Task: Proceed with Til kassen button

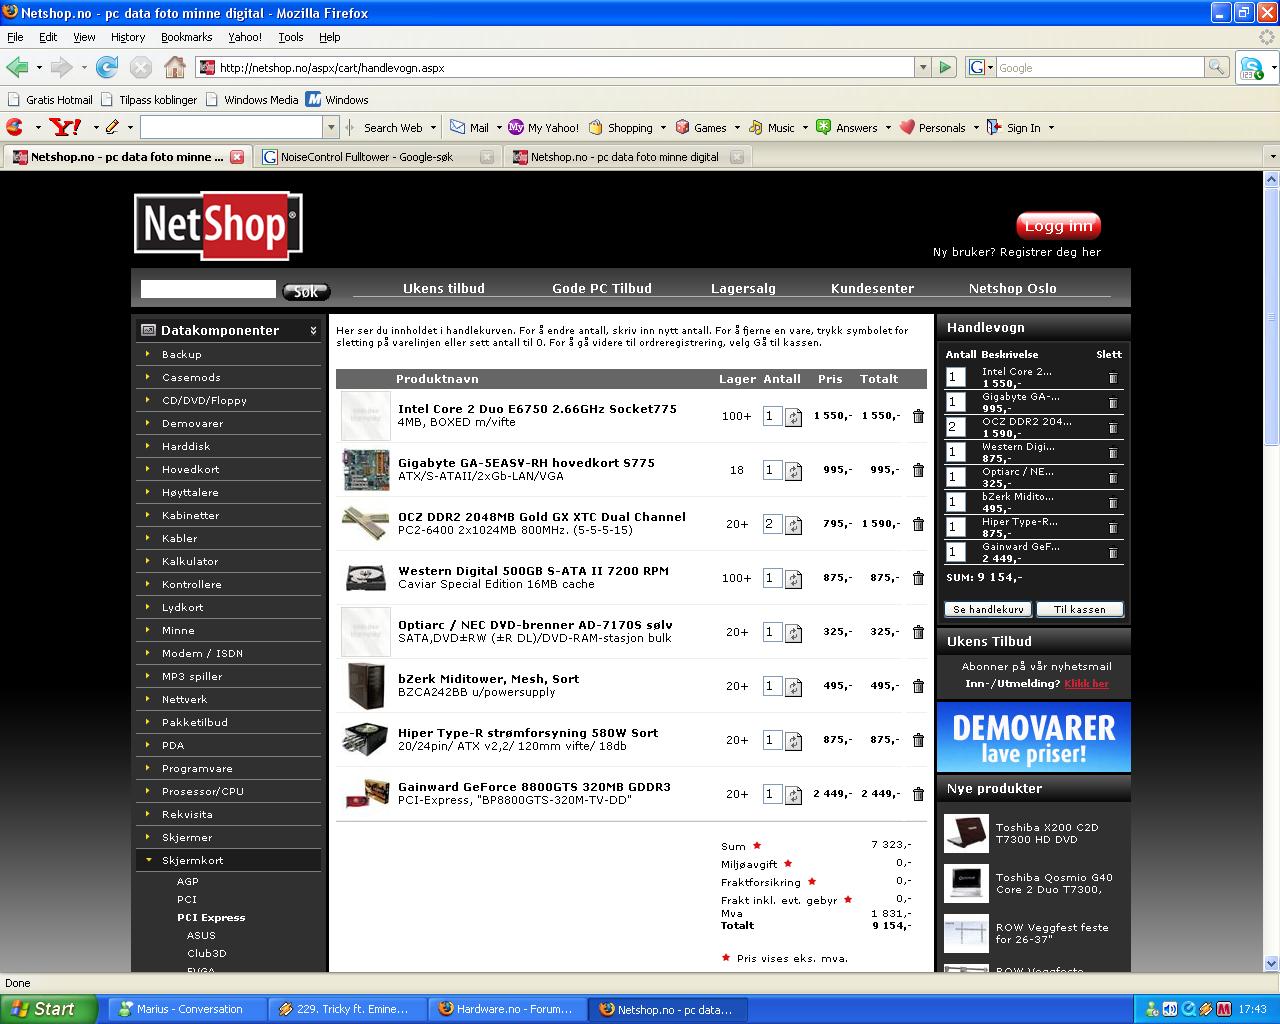Action: [x=1080, y=609]
